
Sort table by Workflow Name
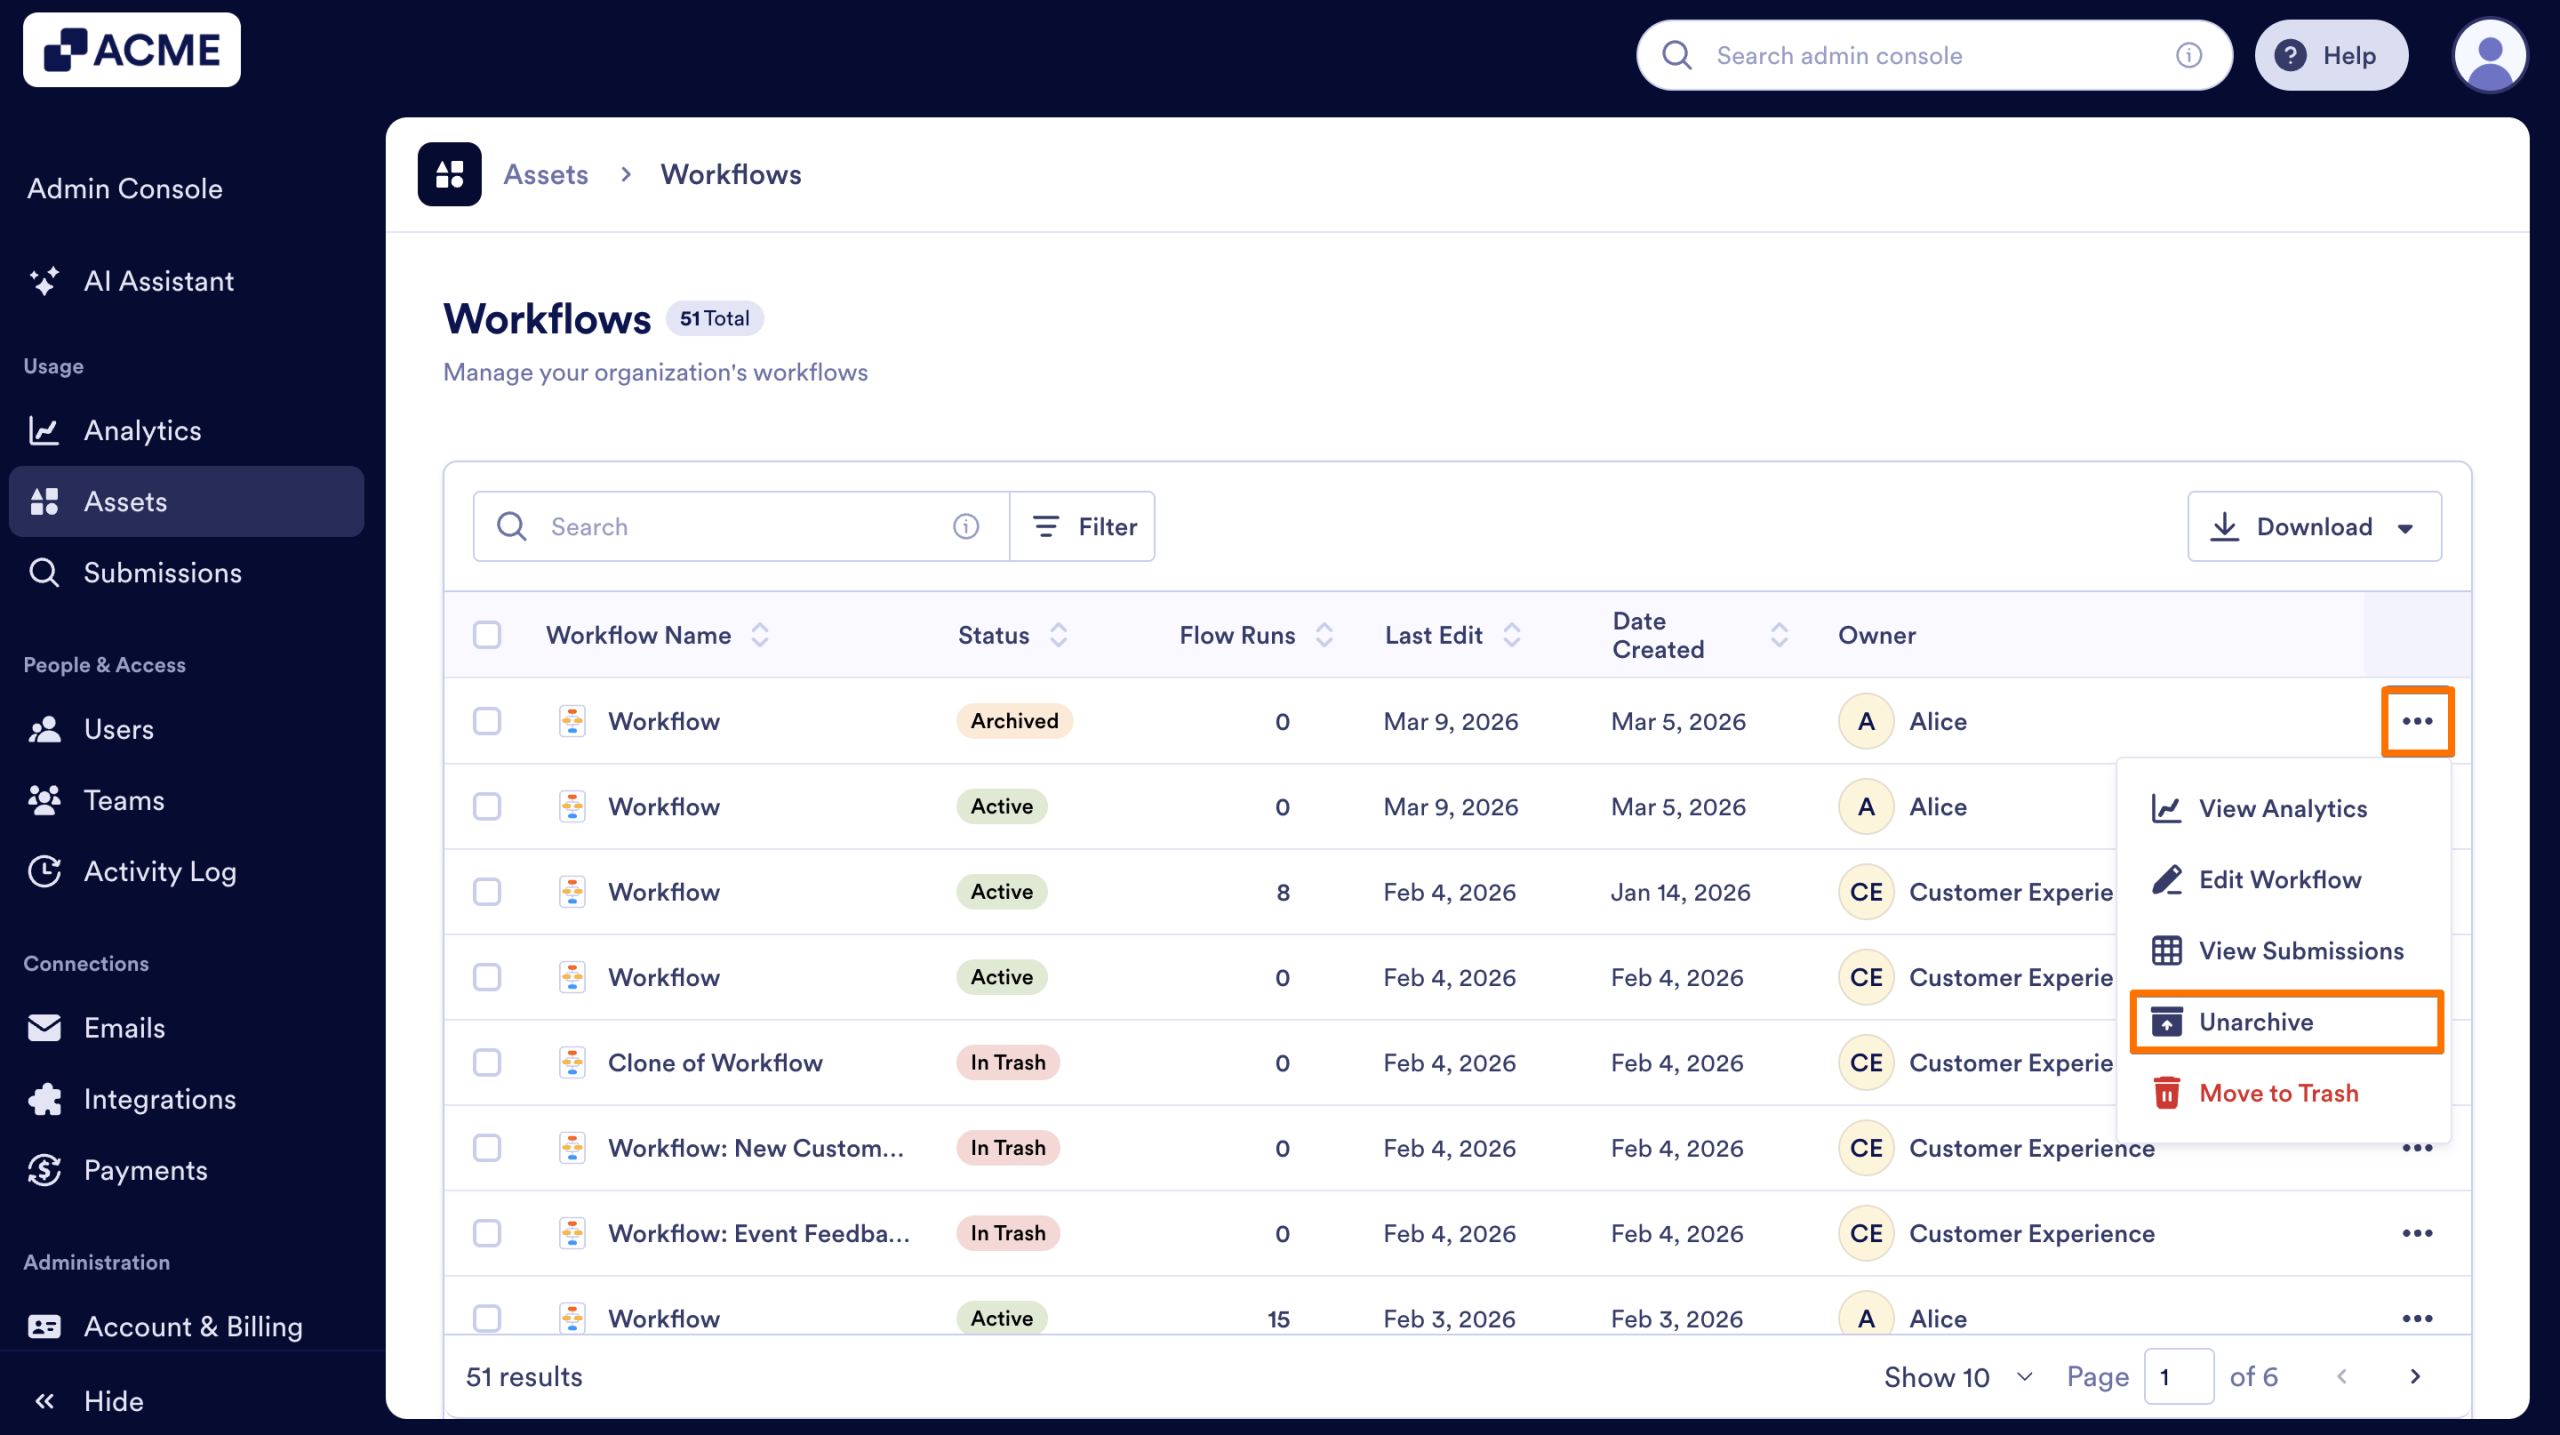tap(760, 634)
